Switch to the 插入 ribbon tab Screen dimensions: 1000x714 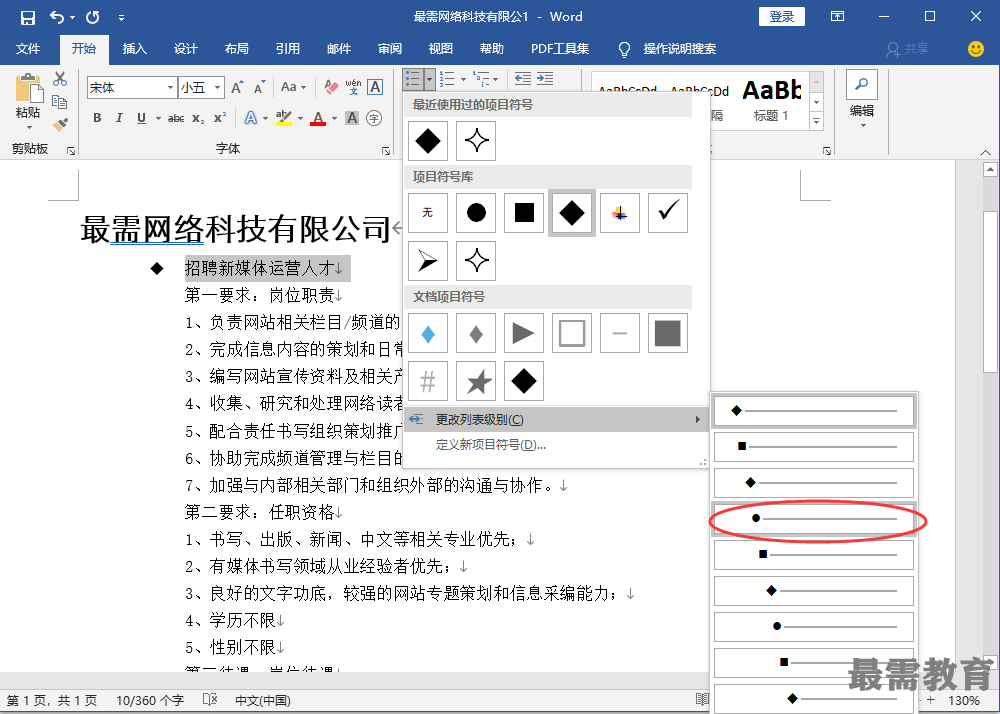pos(134,49)
